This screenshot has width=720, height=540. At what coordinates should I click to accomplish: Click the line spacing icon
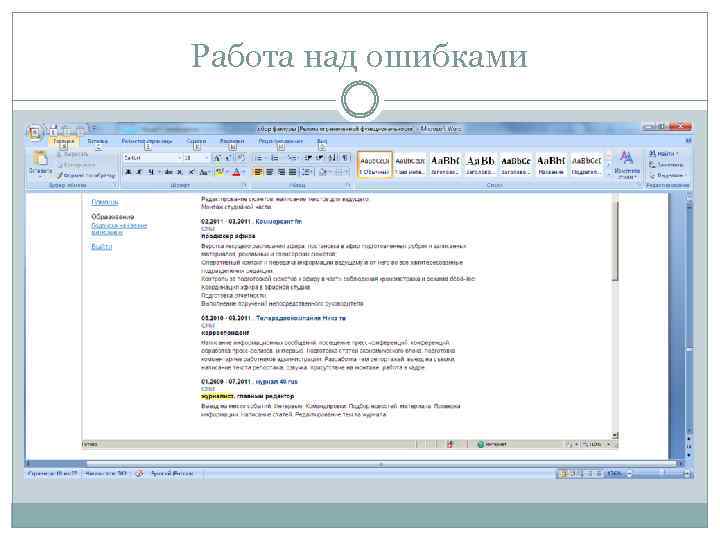point(307,172)
